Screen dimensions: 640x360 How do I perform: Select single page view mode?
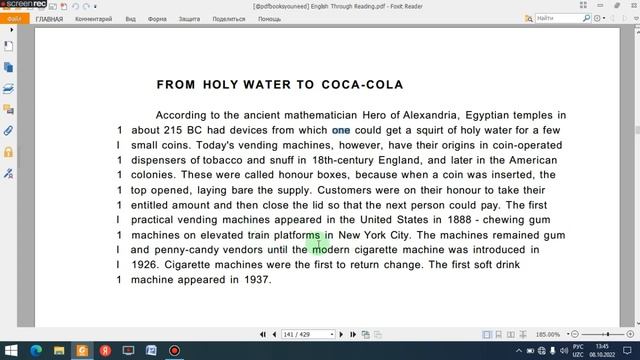coord(487,334)
